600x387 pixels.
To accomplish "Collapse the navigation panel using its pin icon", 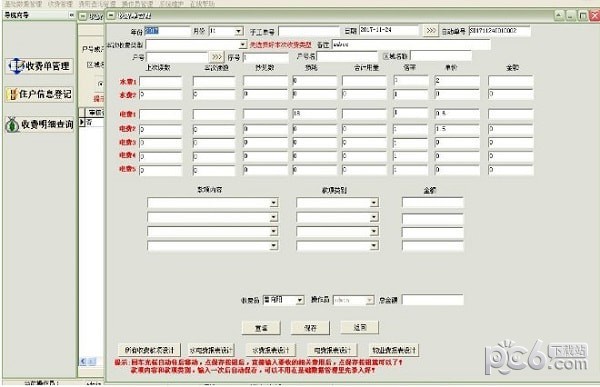I will [71, 15].
